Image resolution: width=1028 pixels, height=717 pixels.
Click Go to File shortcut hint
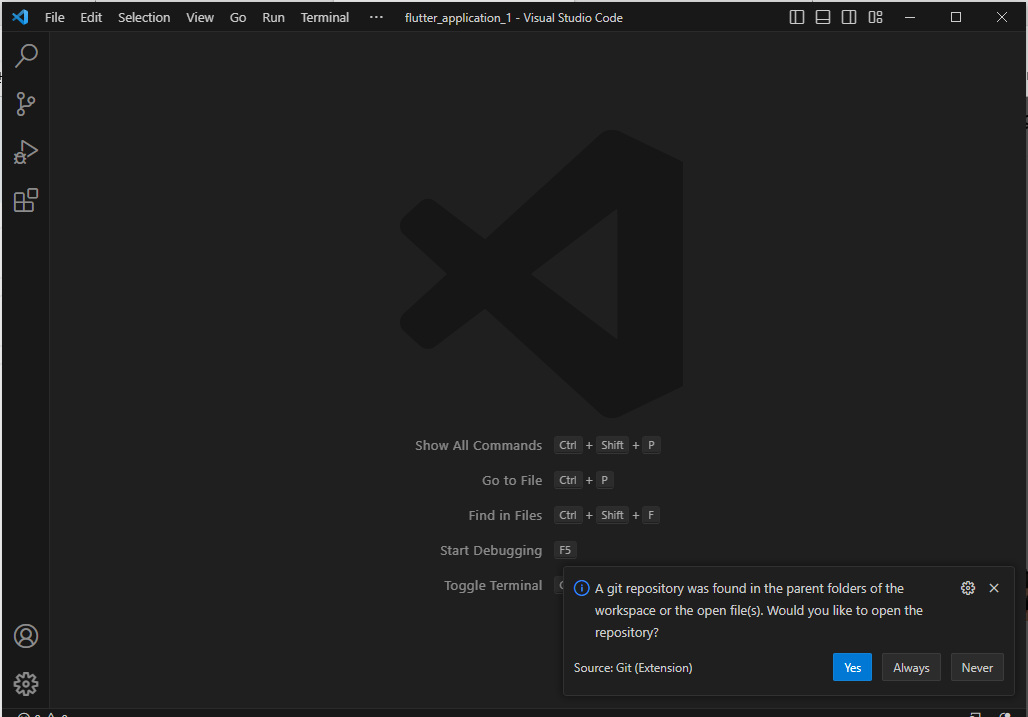(x=512, y=480)
